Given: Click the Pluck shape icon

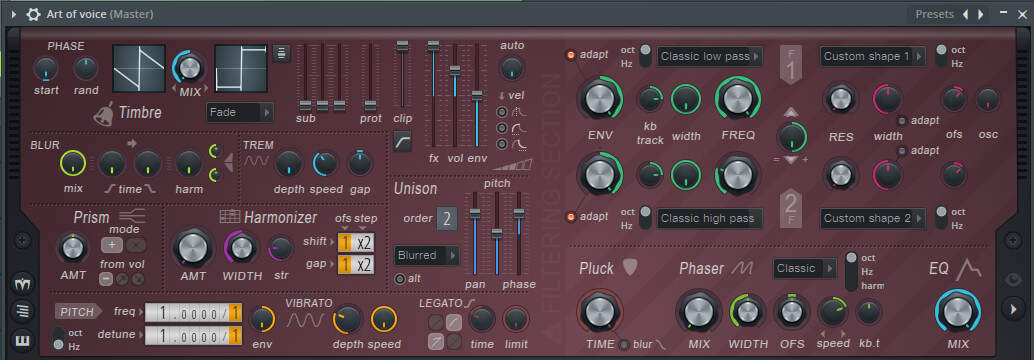Looking at the screenshot, I should (x=631, y=267).
